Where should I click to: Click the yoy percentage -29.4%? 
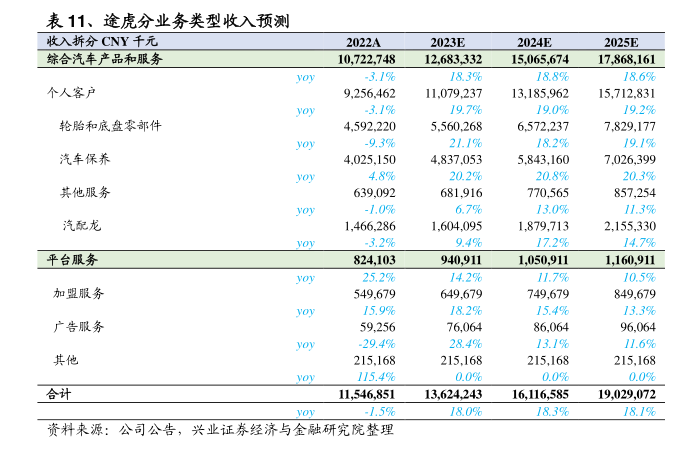click(x=376, y=344)
